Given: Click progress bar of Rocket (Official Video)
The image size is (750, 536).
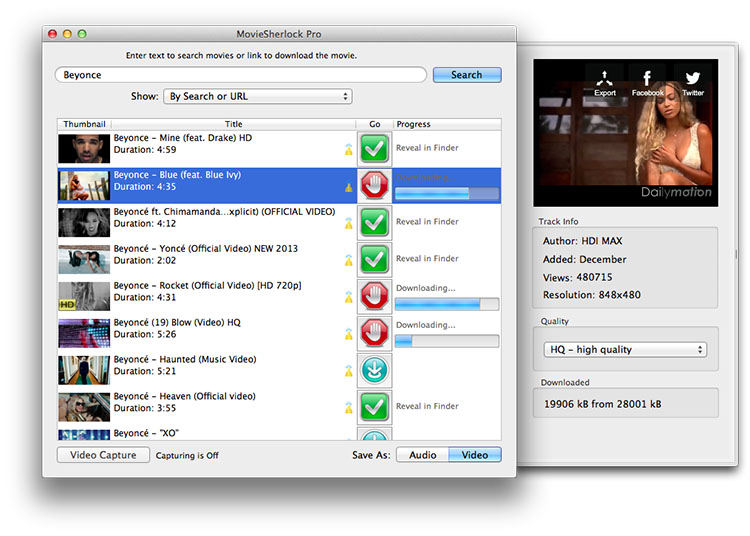Looking at the screenshot, I should [x=447, y=304].
